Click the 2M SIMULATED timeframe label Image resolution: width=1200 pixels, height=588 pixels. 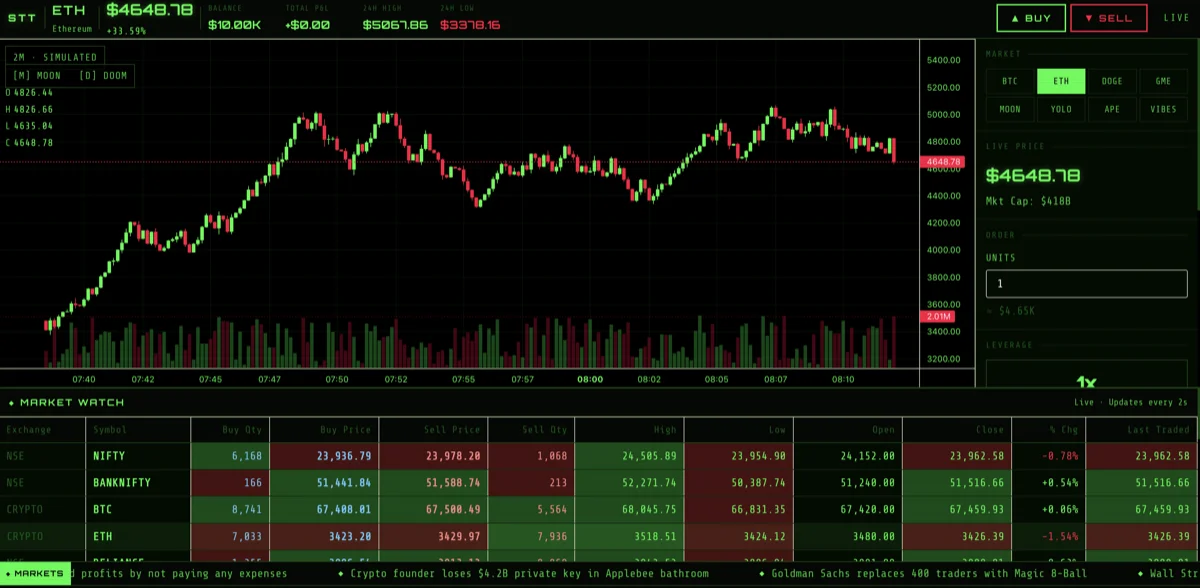(x=55, y=57)
